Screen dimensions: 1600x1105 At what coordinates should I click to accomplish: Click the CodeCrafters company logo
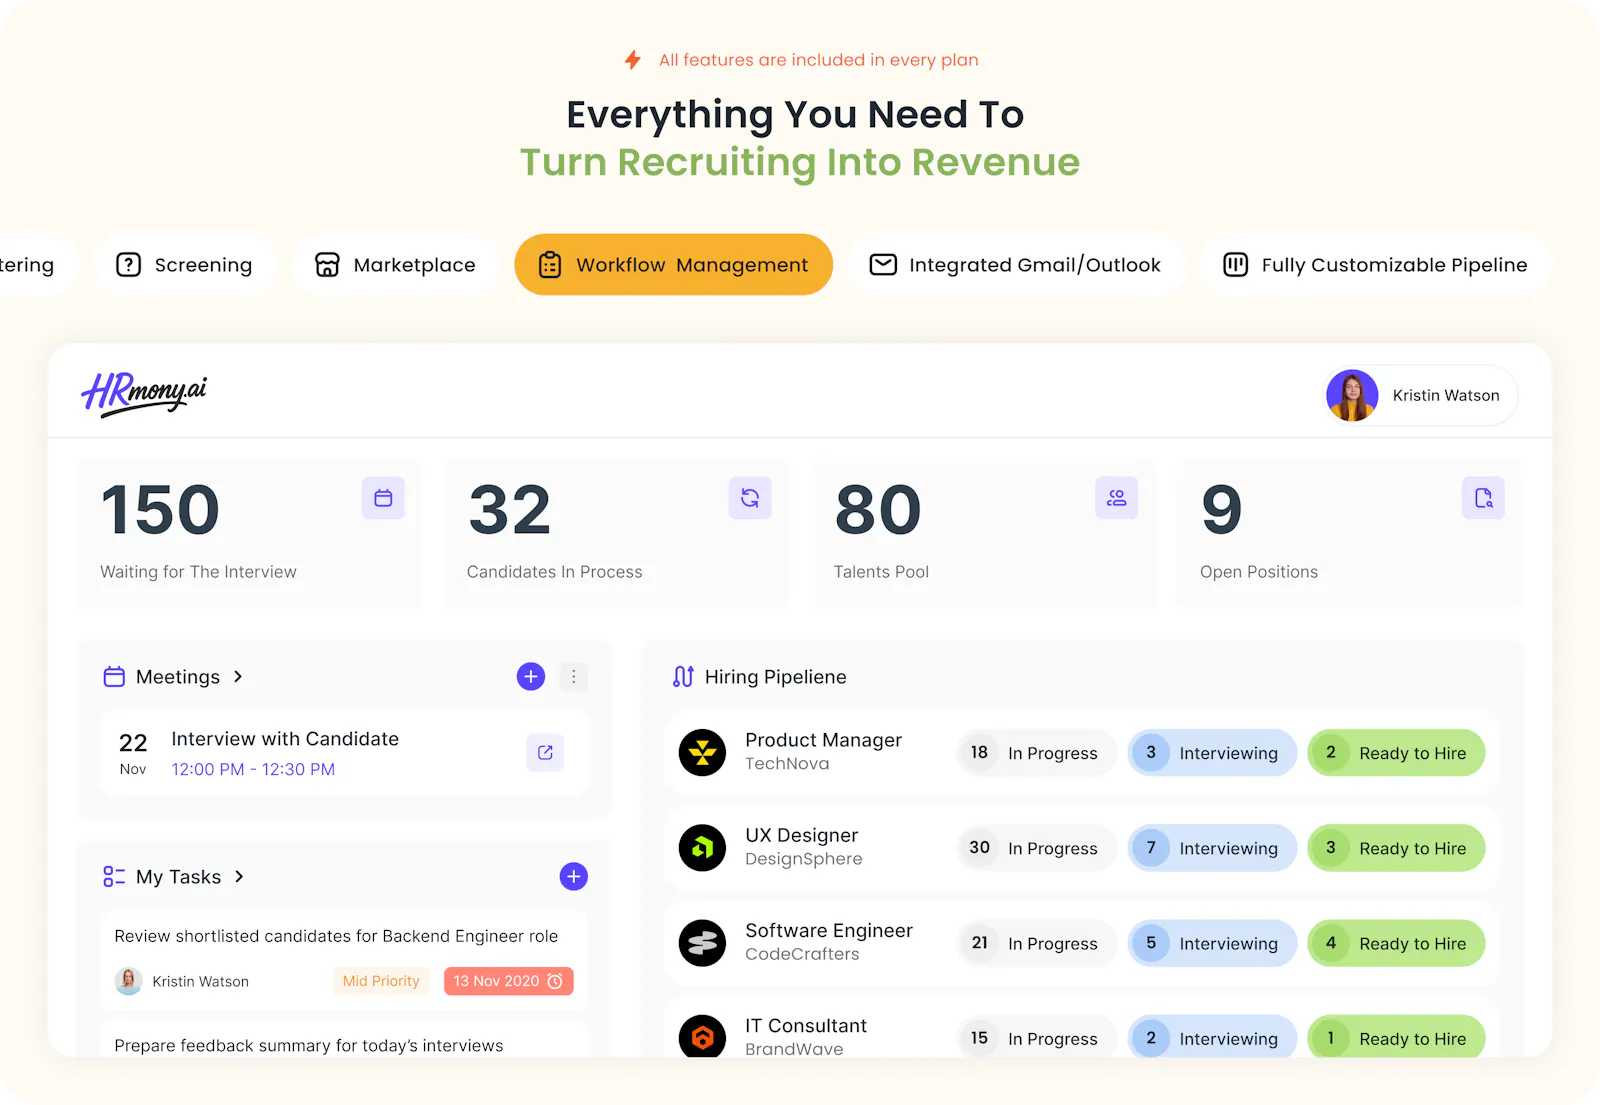(702, 943)
